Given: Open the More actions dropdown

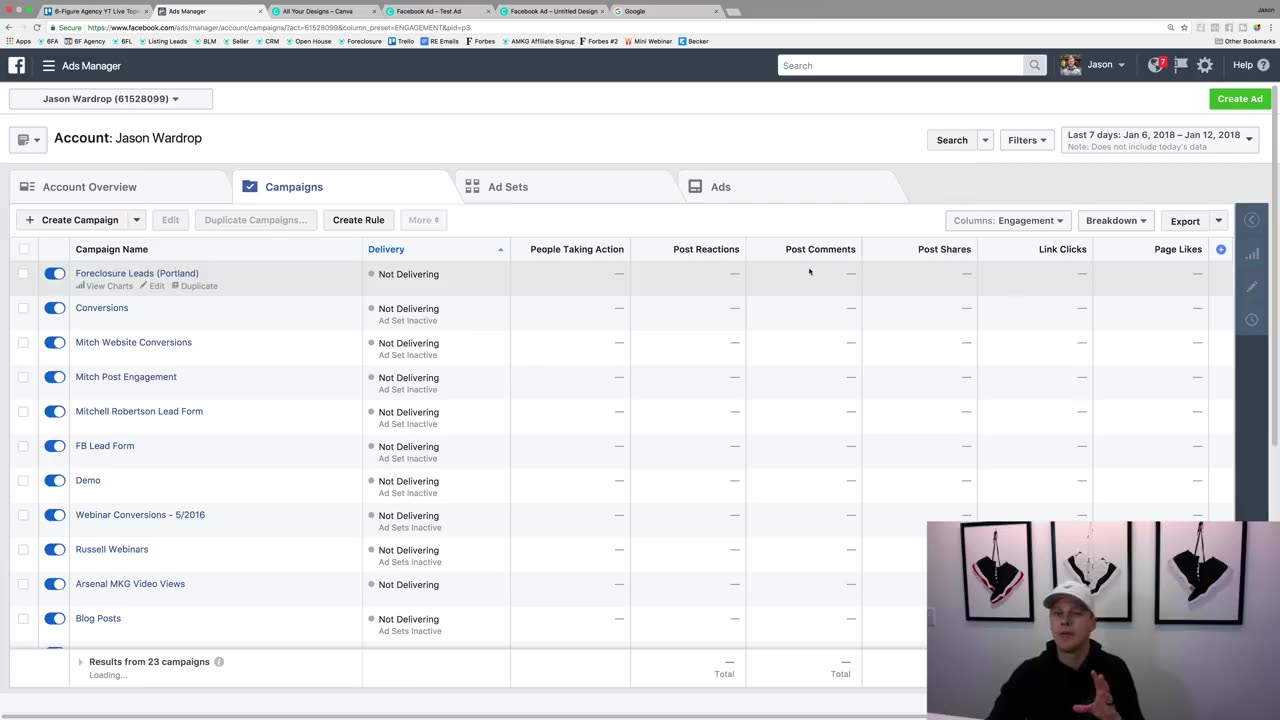Looking at the screenshot, I should (423, 220).
